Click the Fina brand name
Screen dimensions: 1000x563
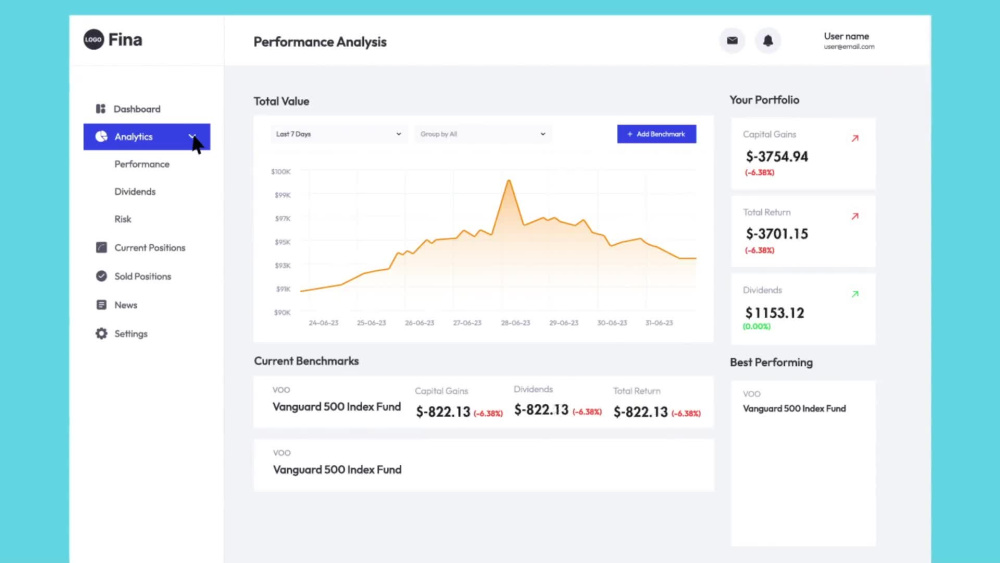[125, 40]
